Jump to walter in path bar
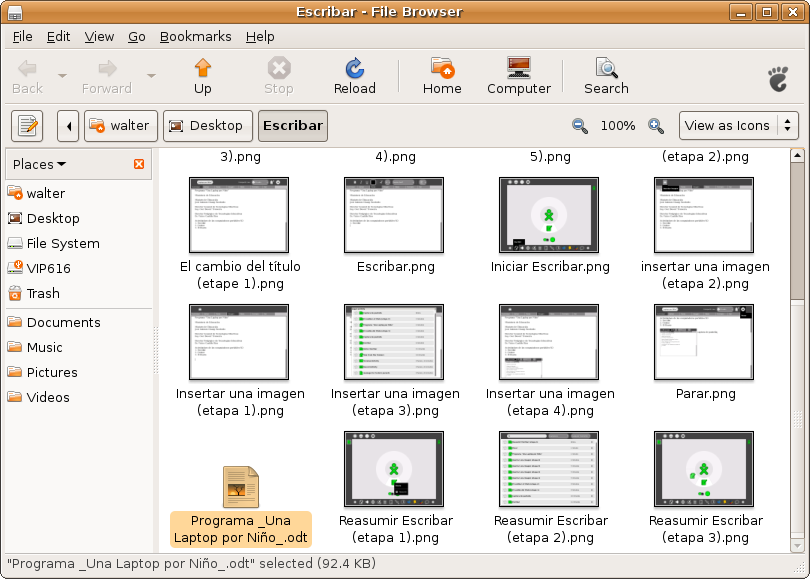Screen dimensions: 810x579 [x=119, y=126]
